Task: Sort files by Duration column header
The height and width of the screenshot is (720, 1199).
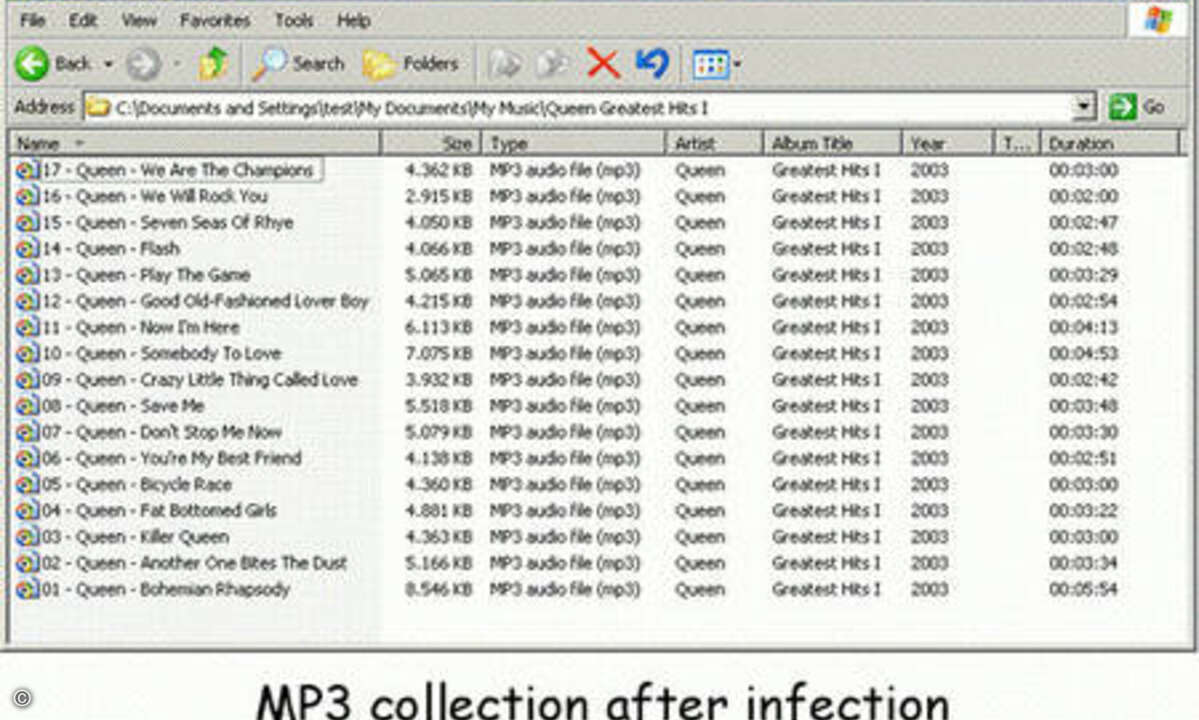Action: (x=1110, y=143)
